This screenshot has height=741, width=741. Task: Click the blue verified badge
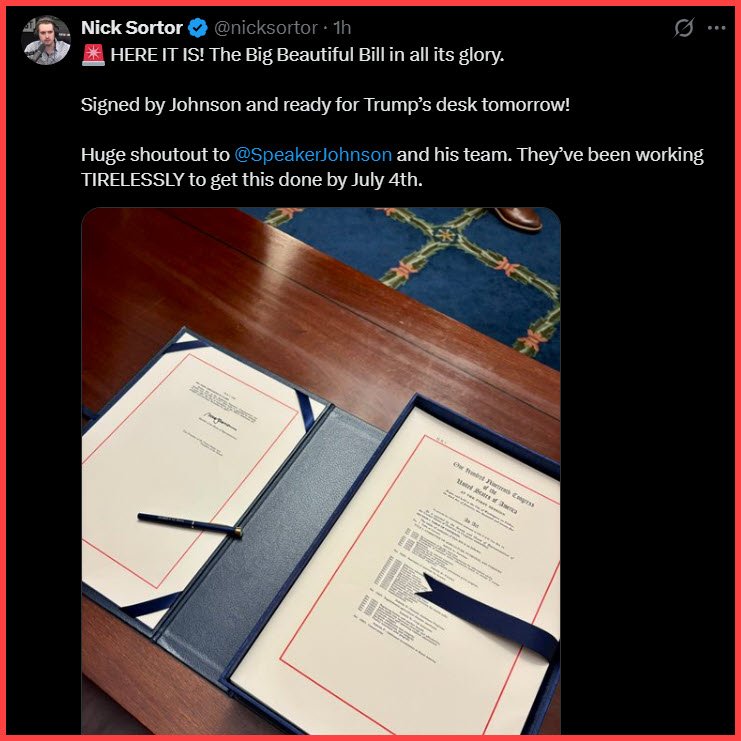point(198,28)
